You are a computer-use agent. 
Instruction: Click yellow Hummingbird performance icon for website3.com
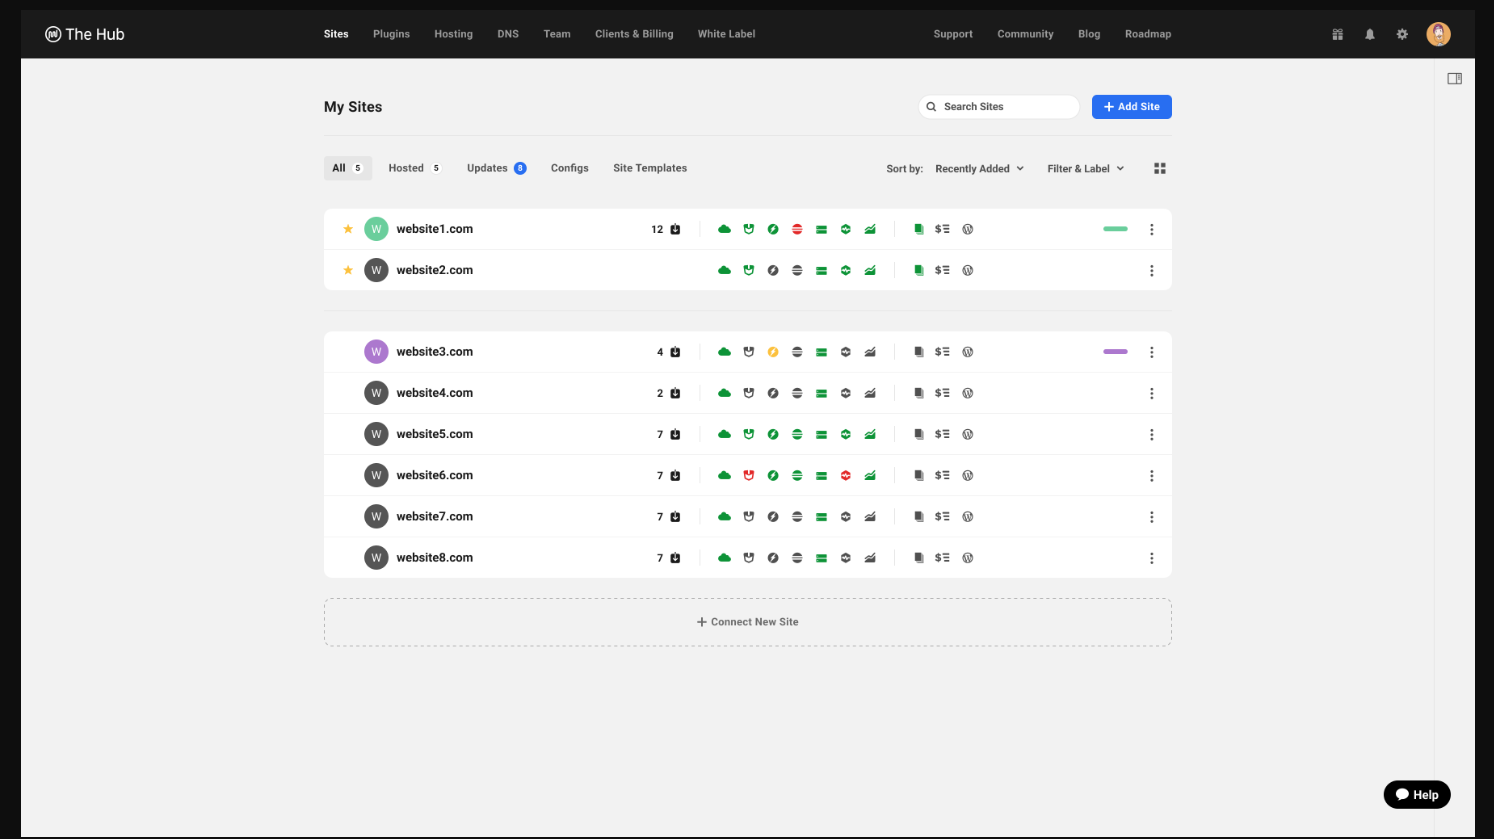773,352
